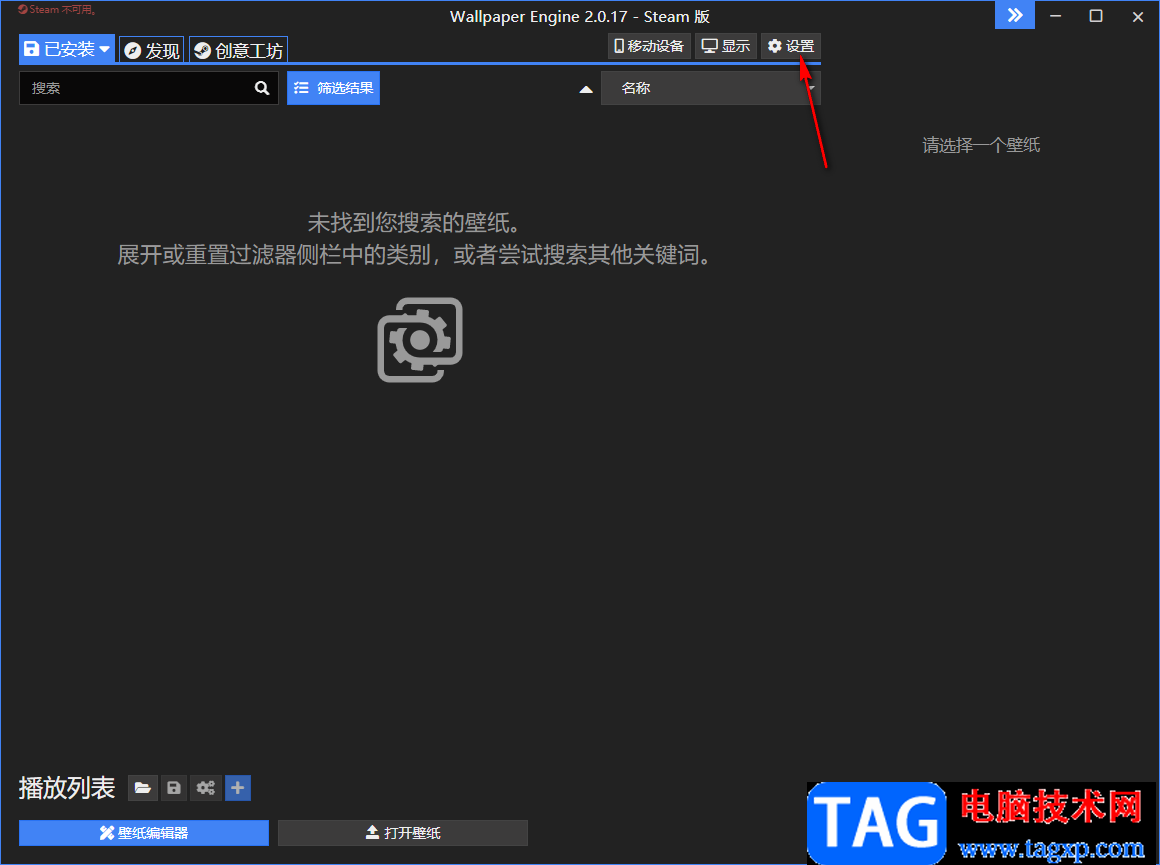The height and width of the screenshot is (865, 1160).
Task: Toggle sort direction triangle arrow
Action: point(586,90)
